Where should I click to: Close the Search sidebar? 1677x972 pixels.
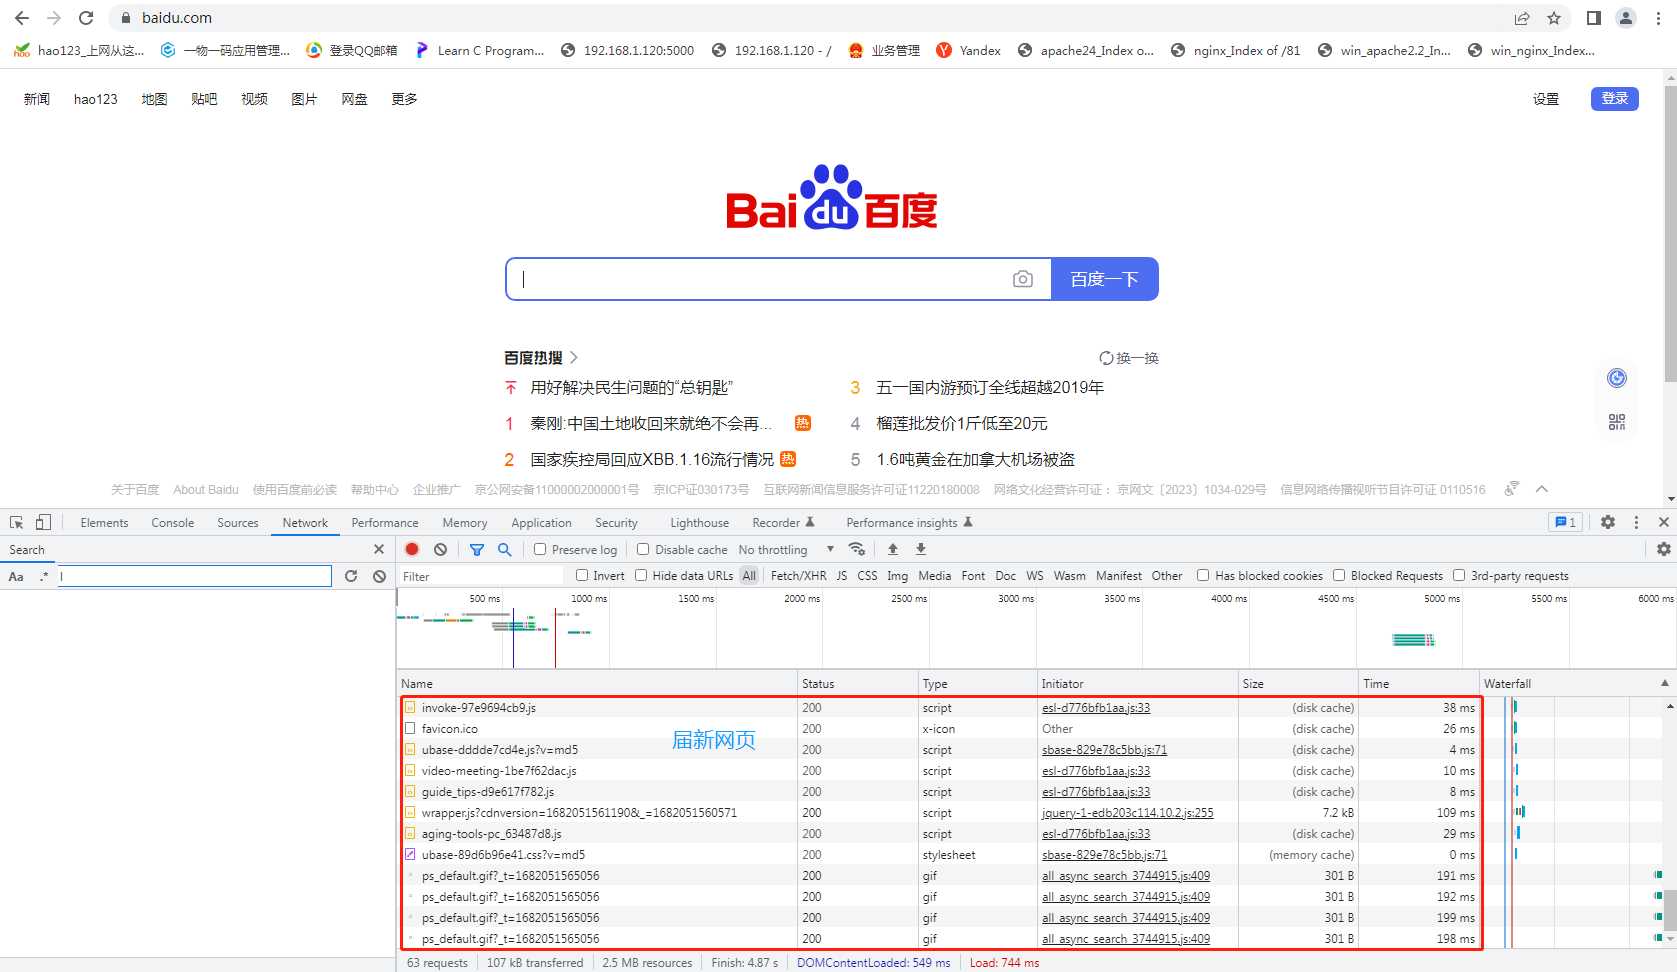(379, 549)
